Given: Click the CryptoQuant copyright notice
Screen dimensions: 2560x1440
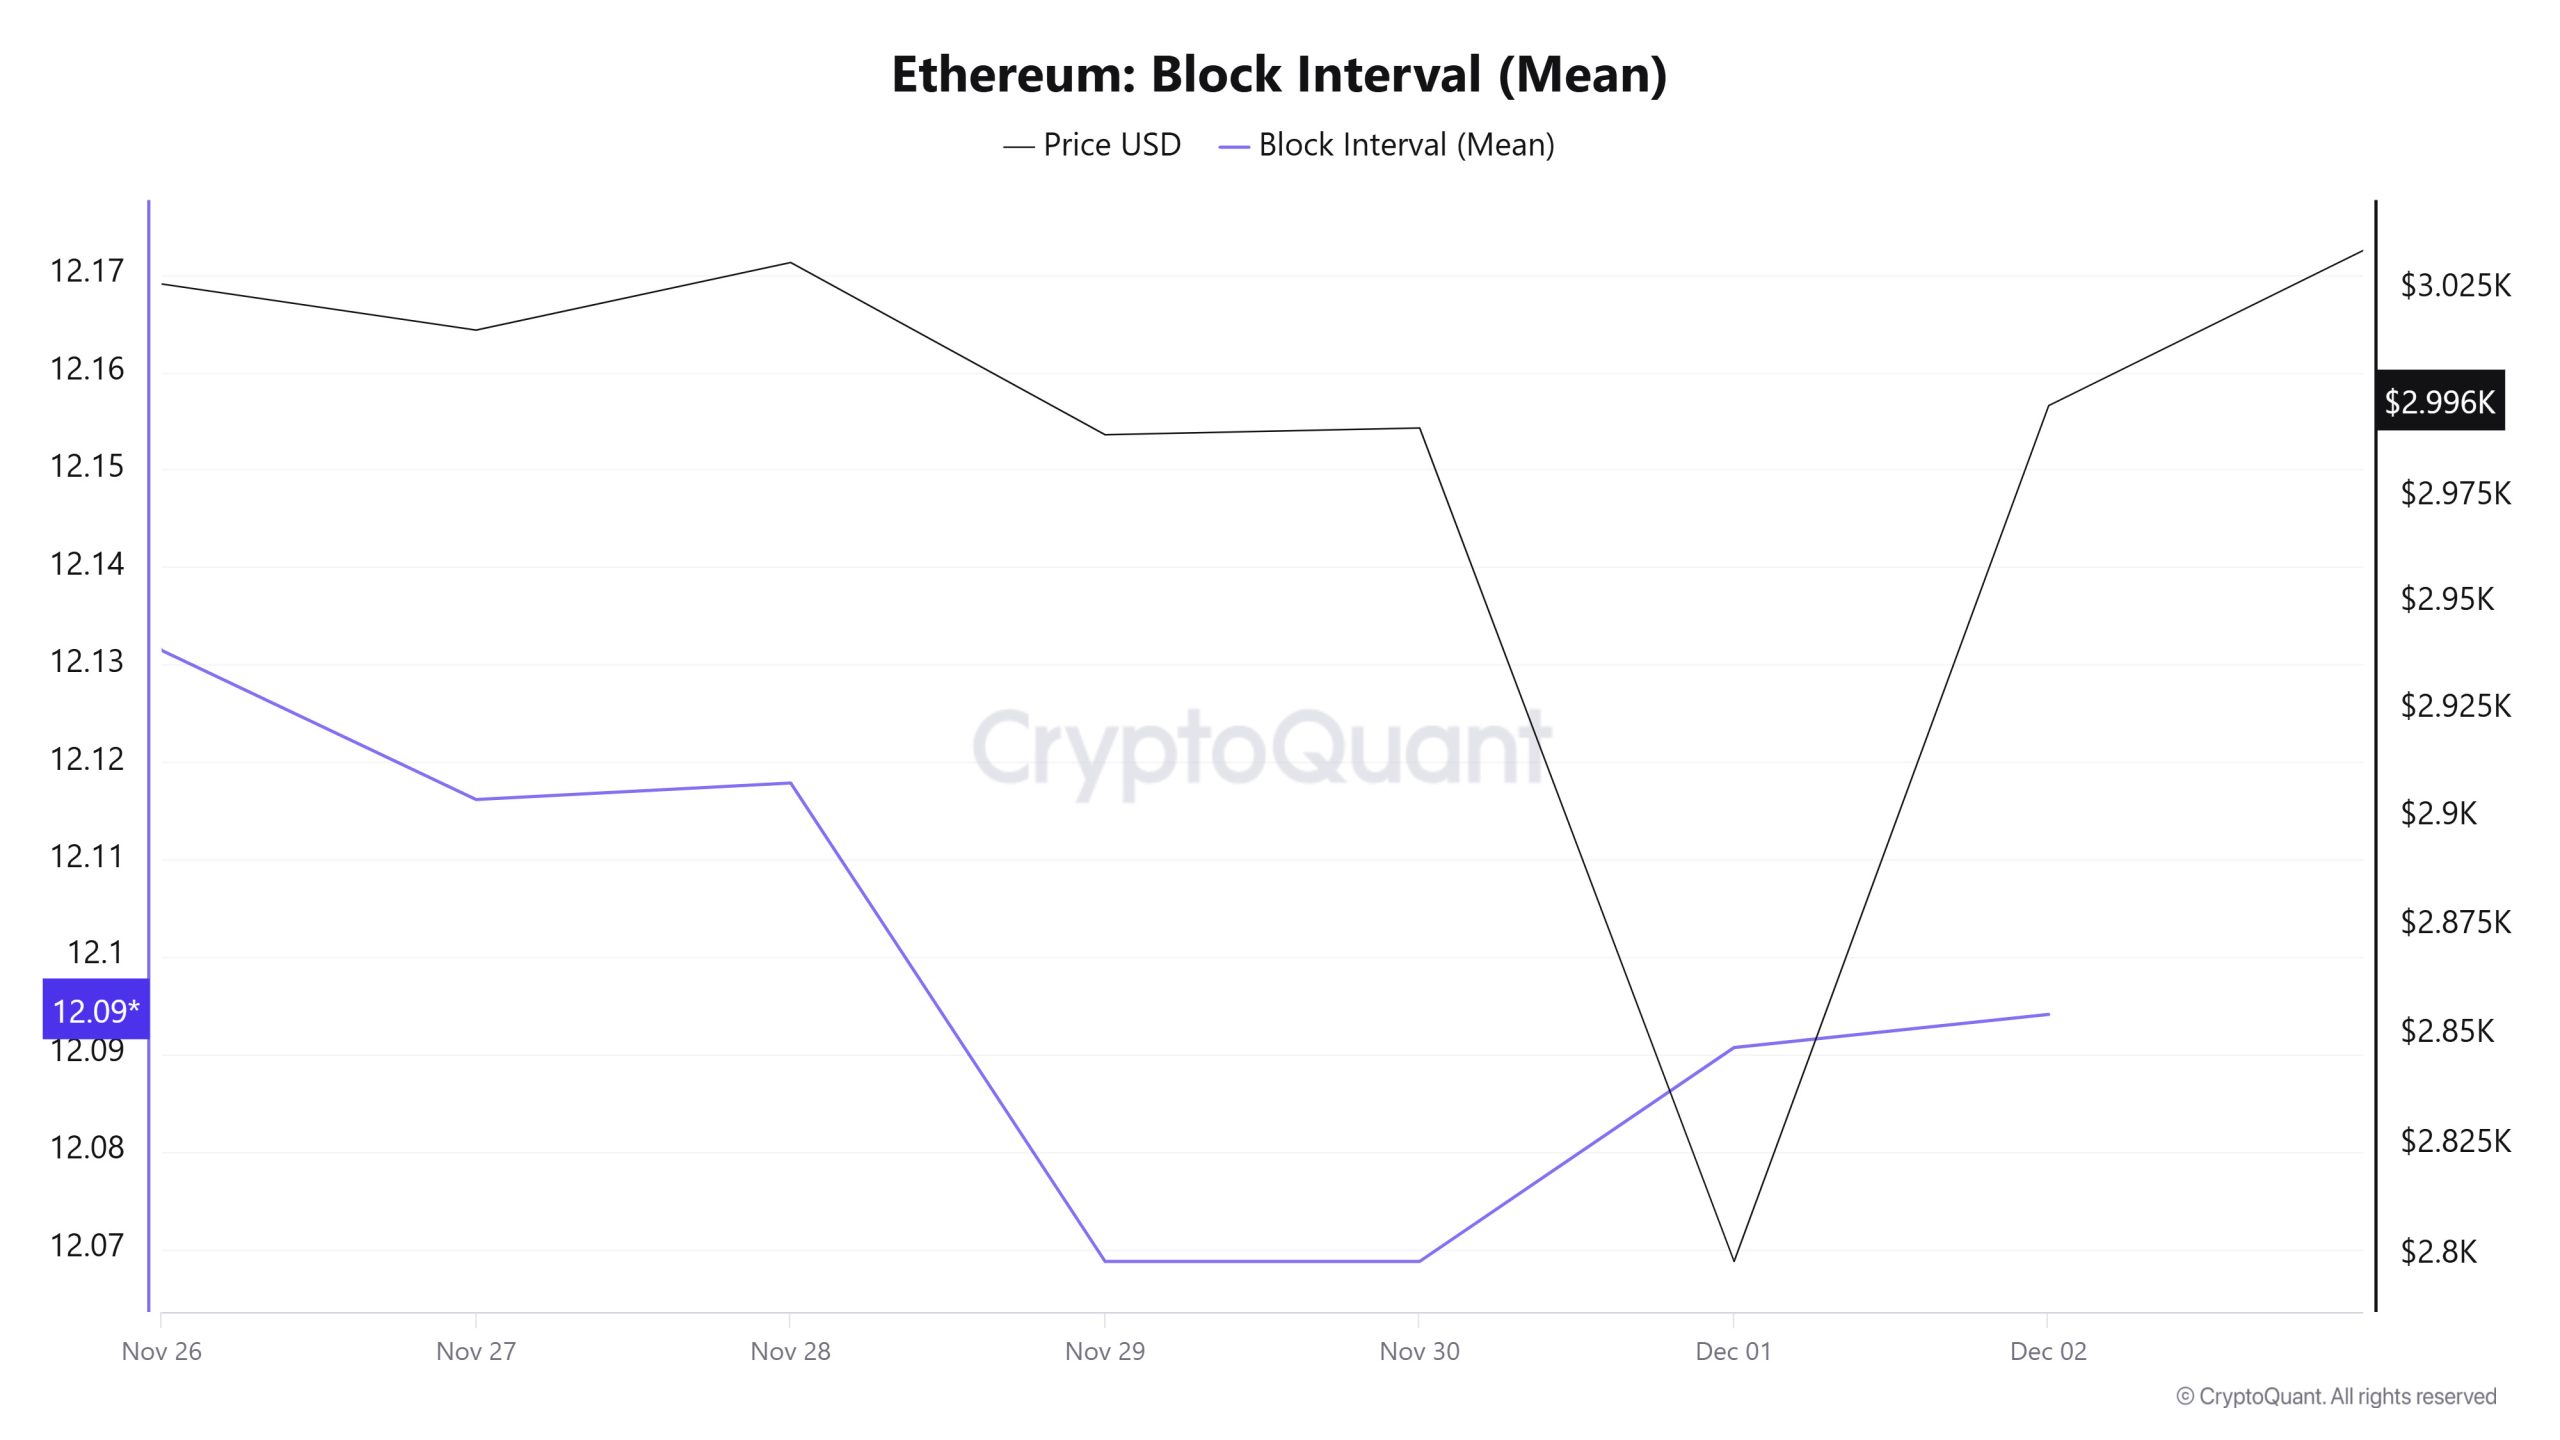Looking at the screenshot, I should click(2336, 1396).
